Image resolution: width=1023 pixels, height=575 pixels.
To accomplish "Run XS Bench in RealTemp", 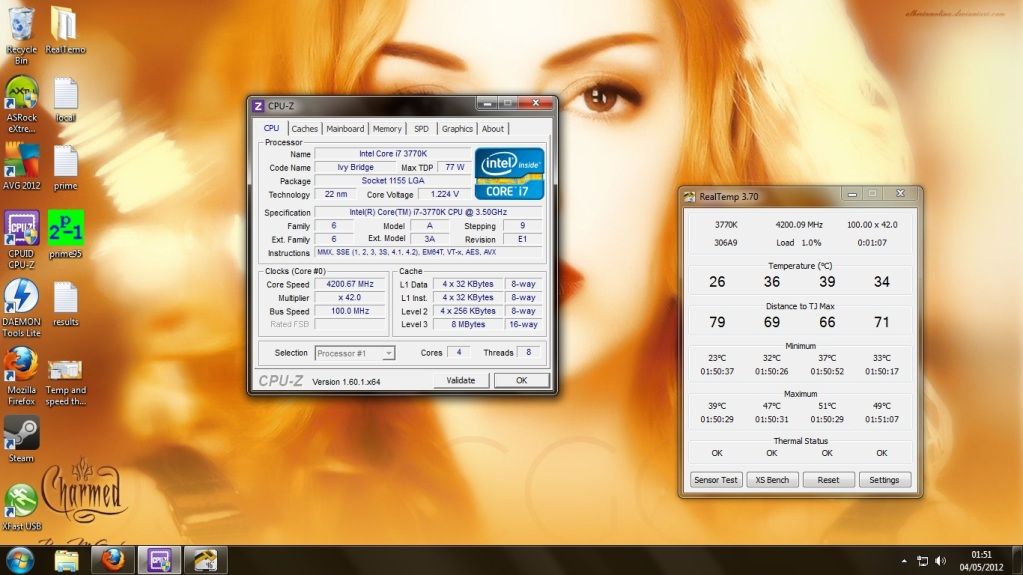I will (x=772, y=480).
